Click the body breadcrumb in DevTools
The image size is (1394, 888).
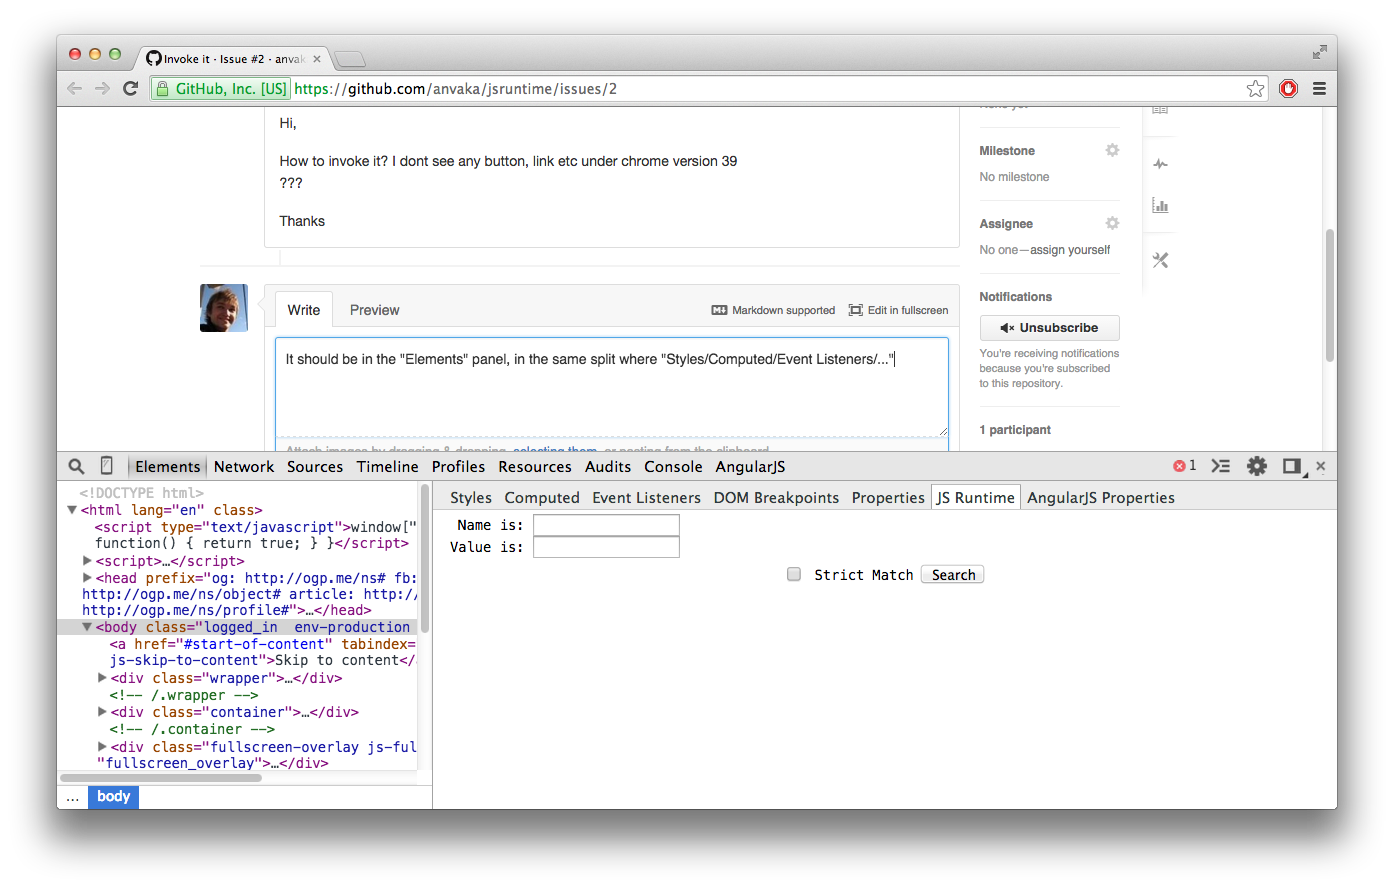click(x=113, y=797)
